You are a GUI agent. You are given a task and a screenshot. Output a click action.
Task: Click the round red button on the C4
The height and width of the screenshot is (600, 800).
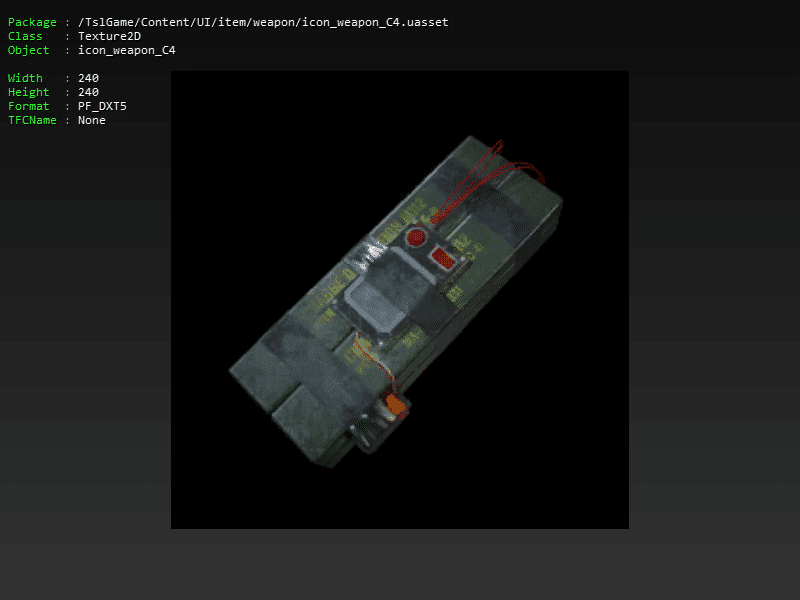(x=415, y=238)
